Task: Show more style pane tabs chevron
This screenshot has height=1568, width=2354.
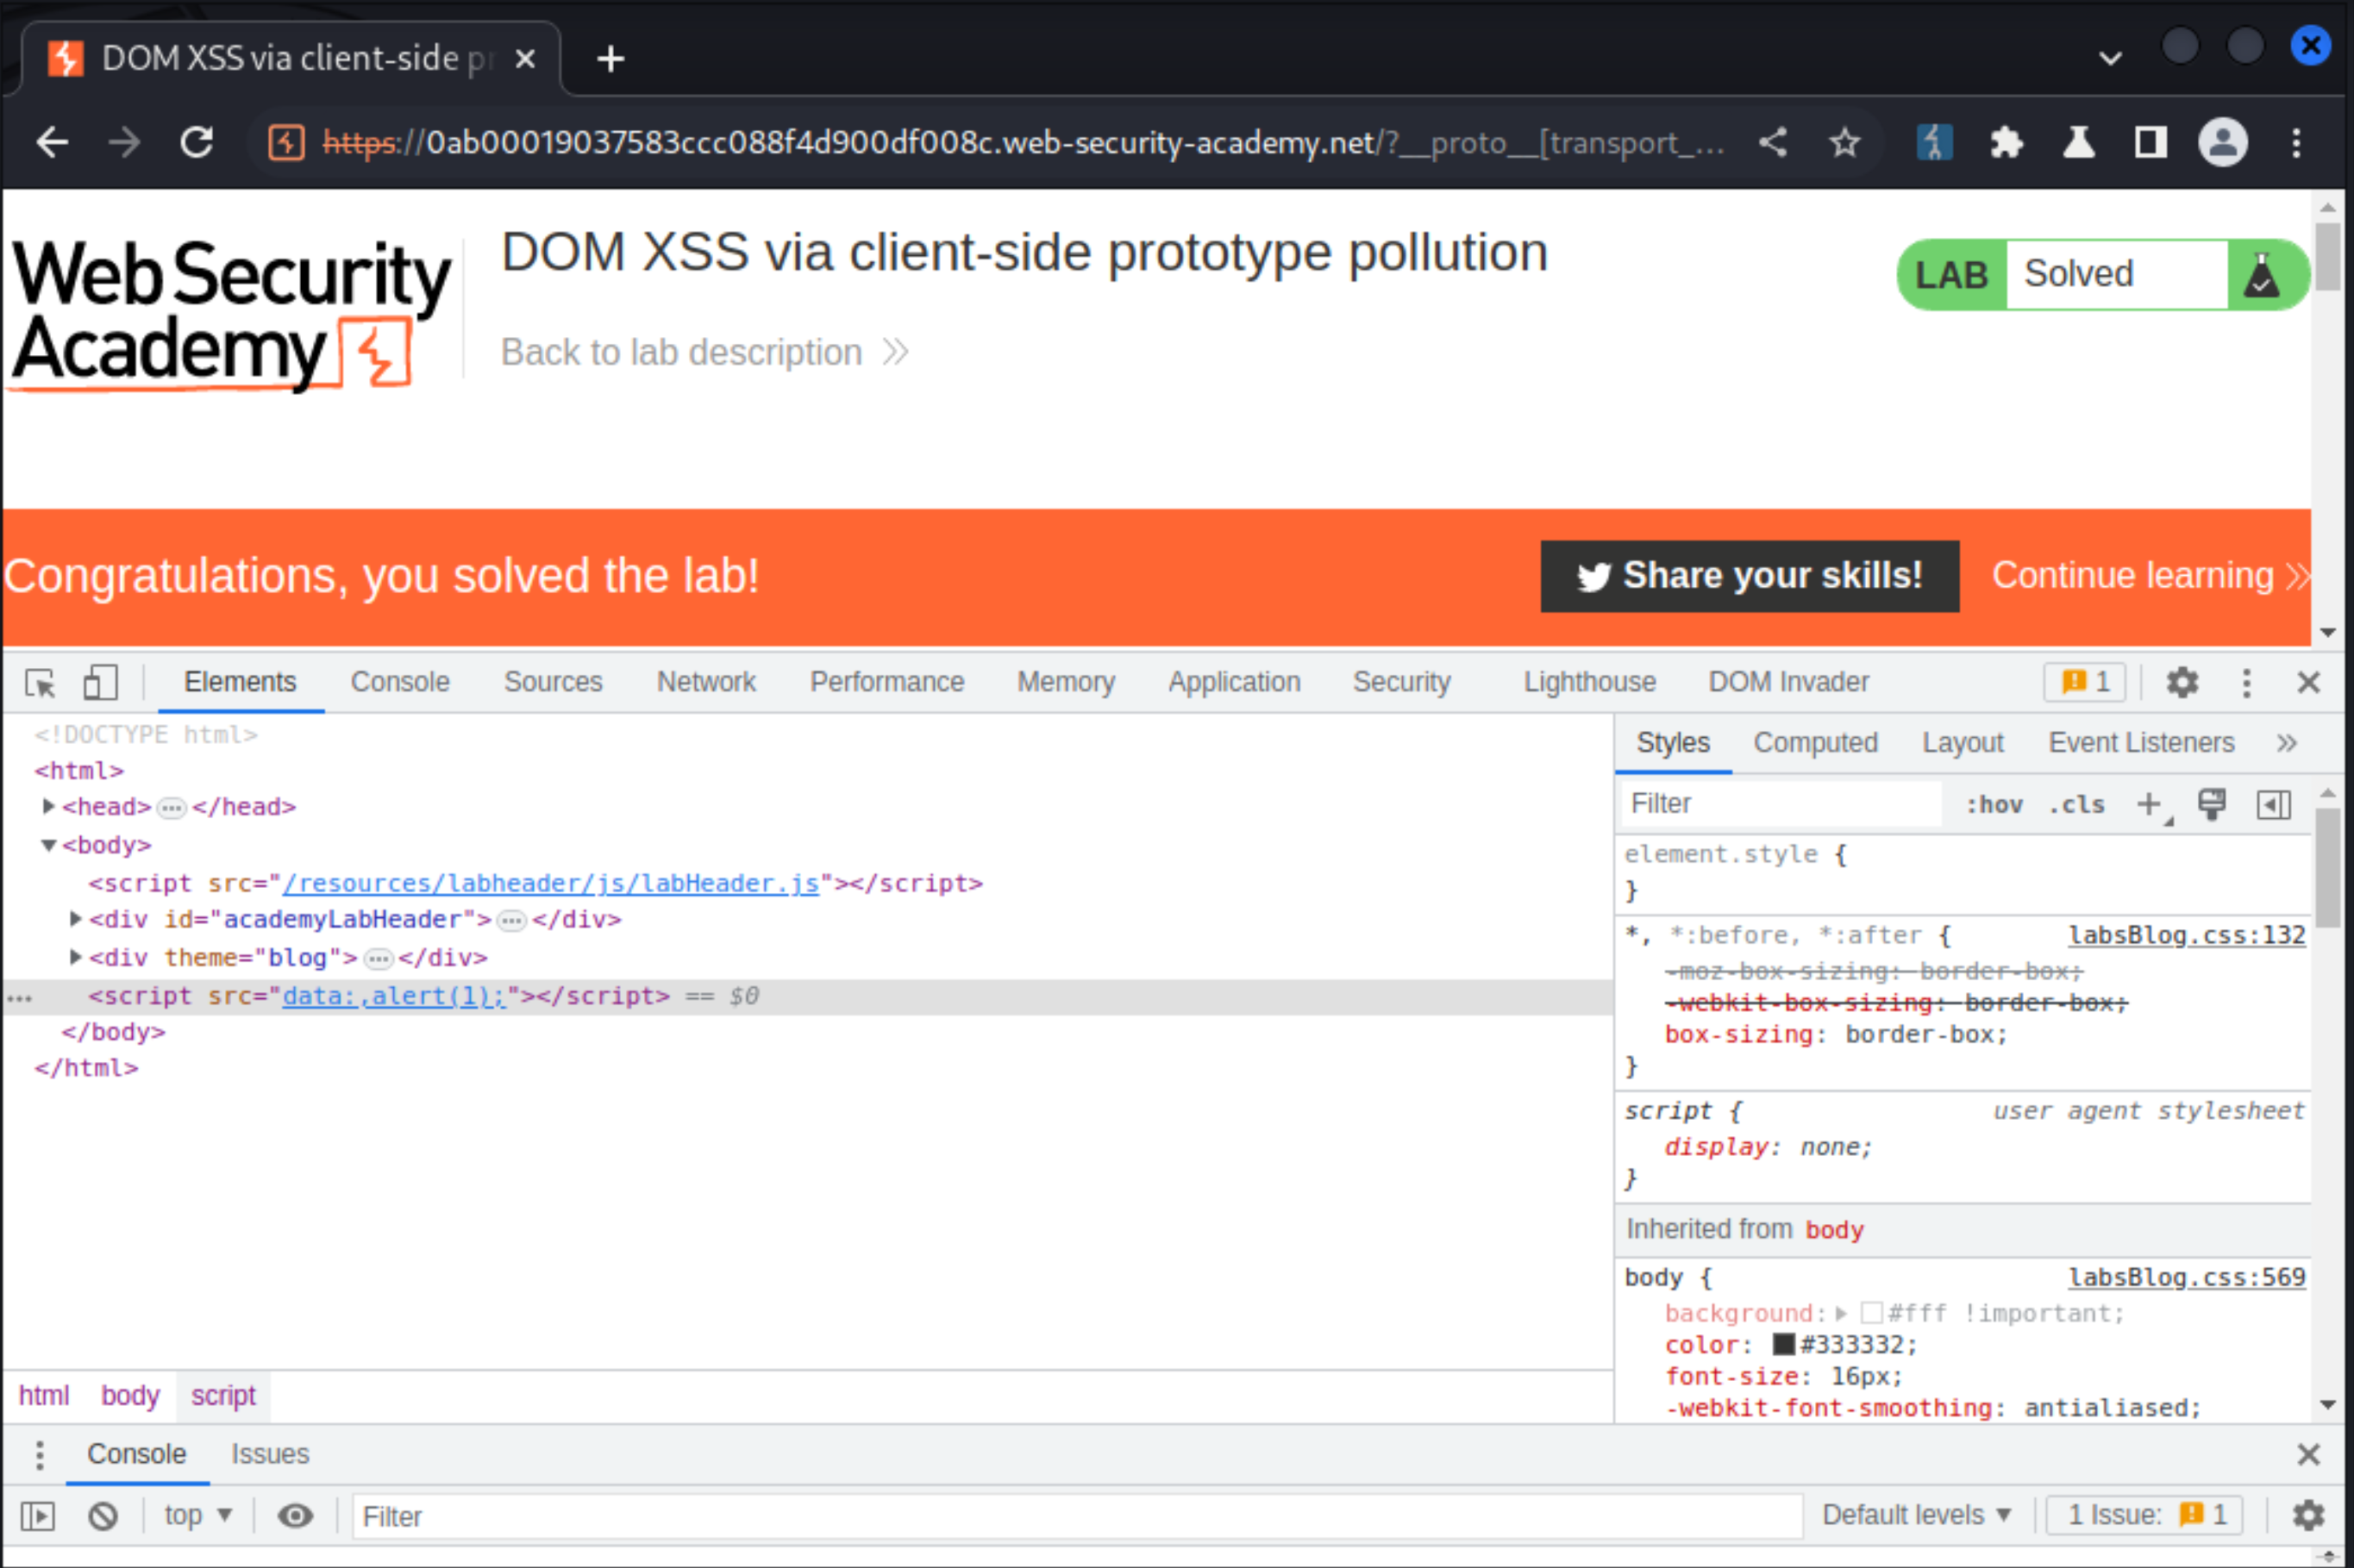Action: pos(2286,743)
